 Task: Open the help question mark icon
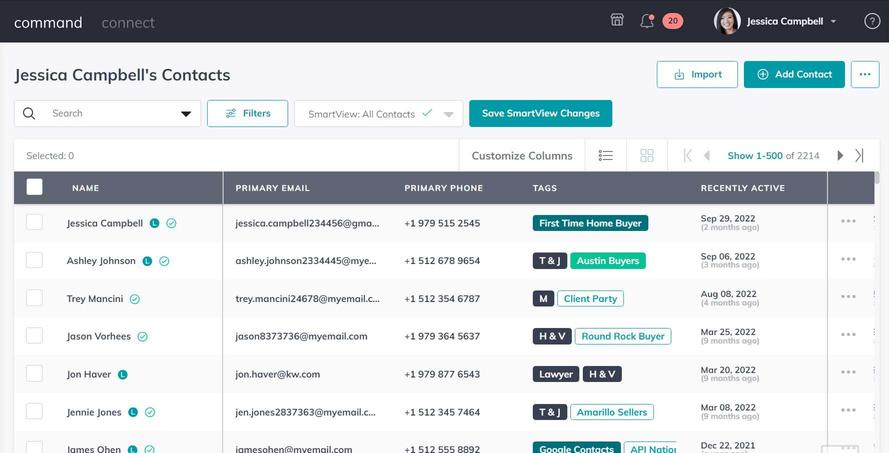point(872,22)
